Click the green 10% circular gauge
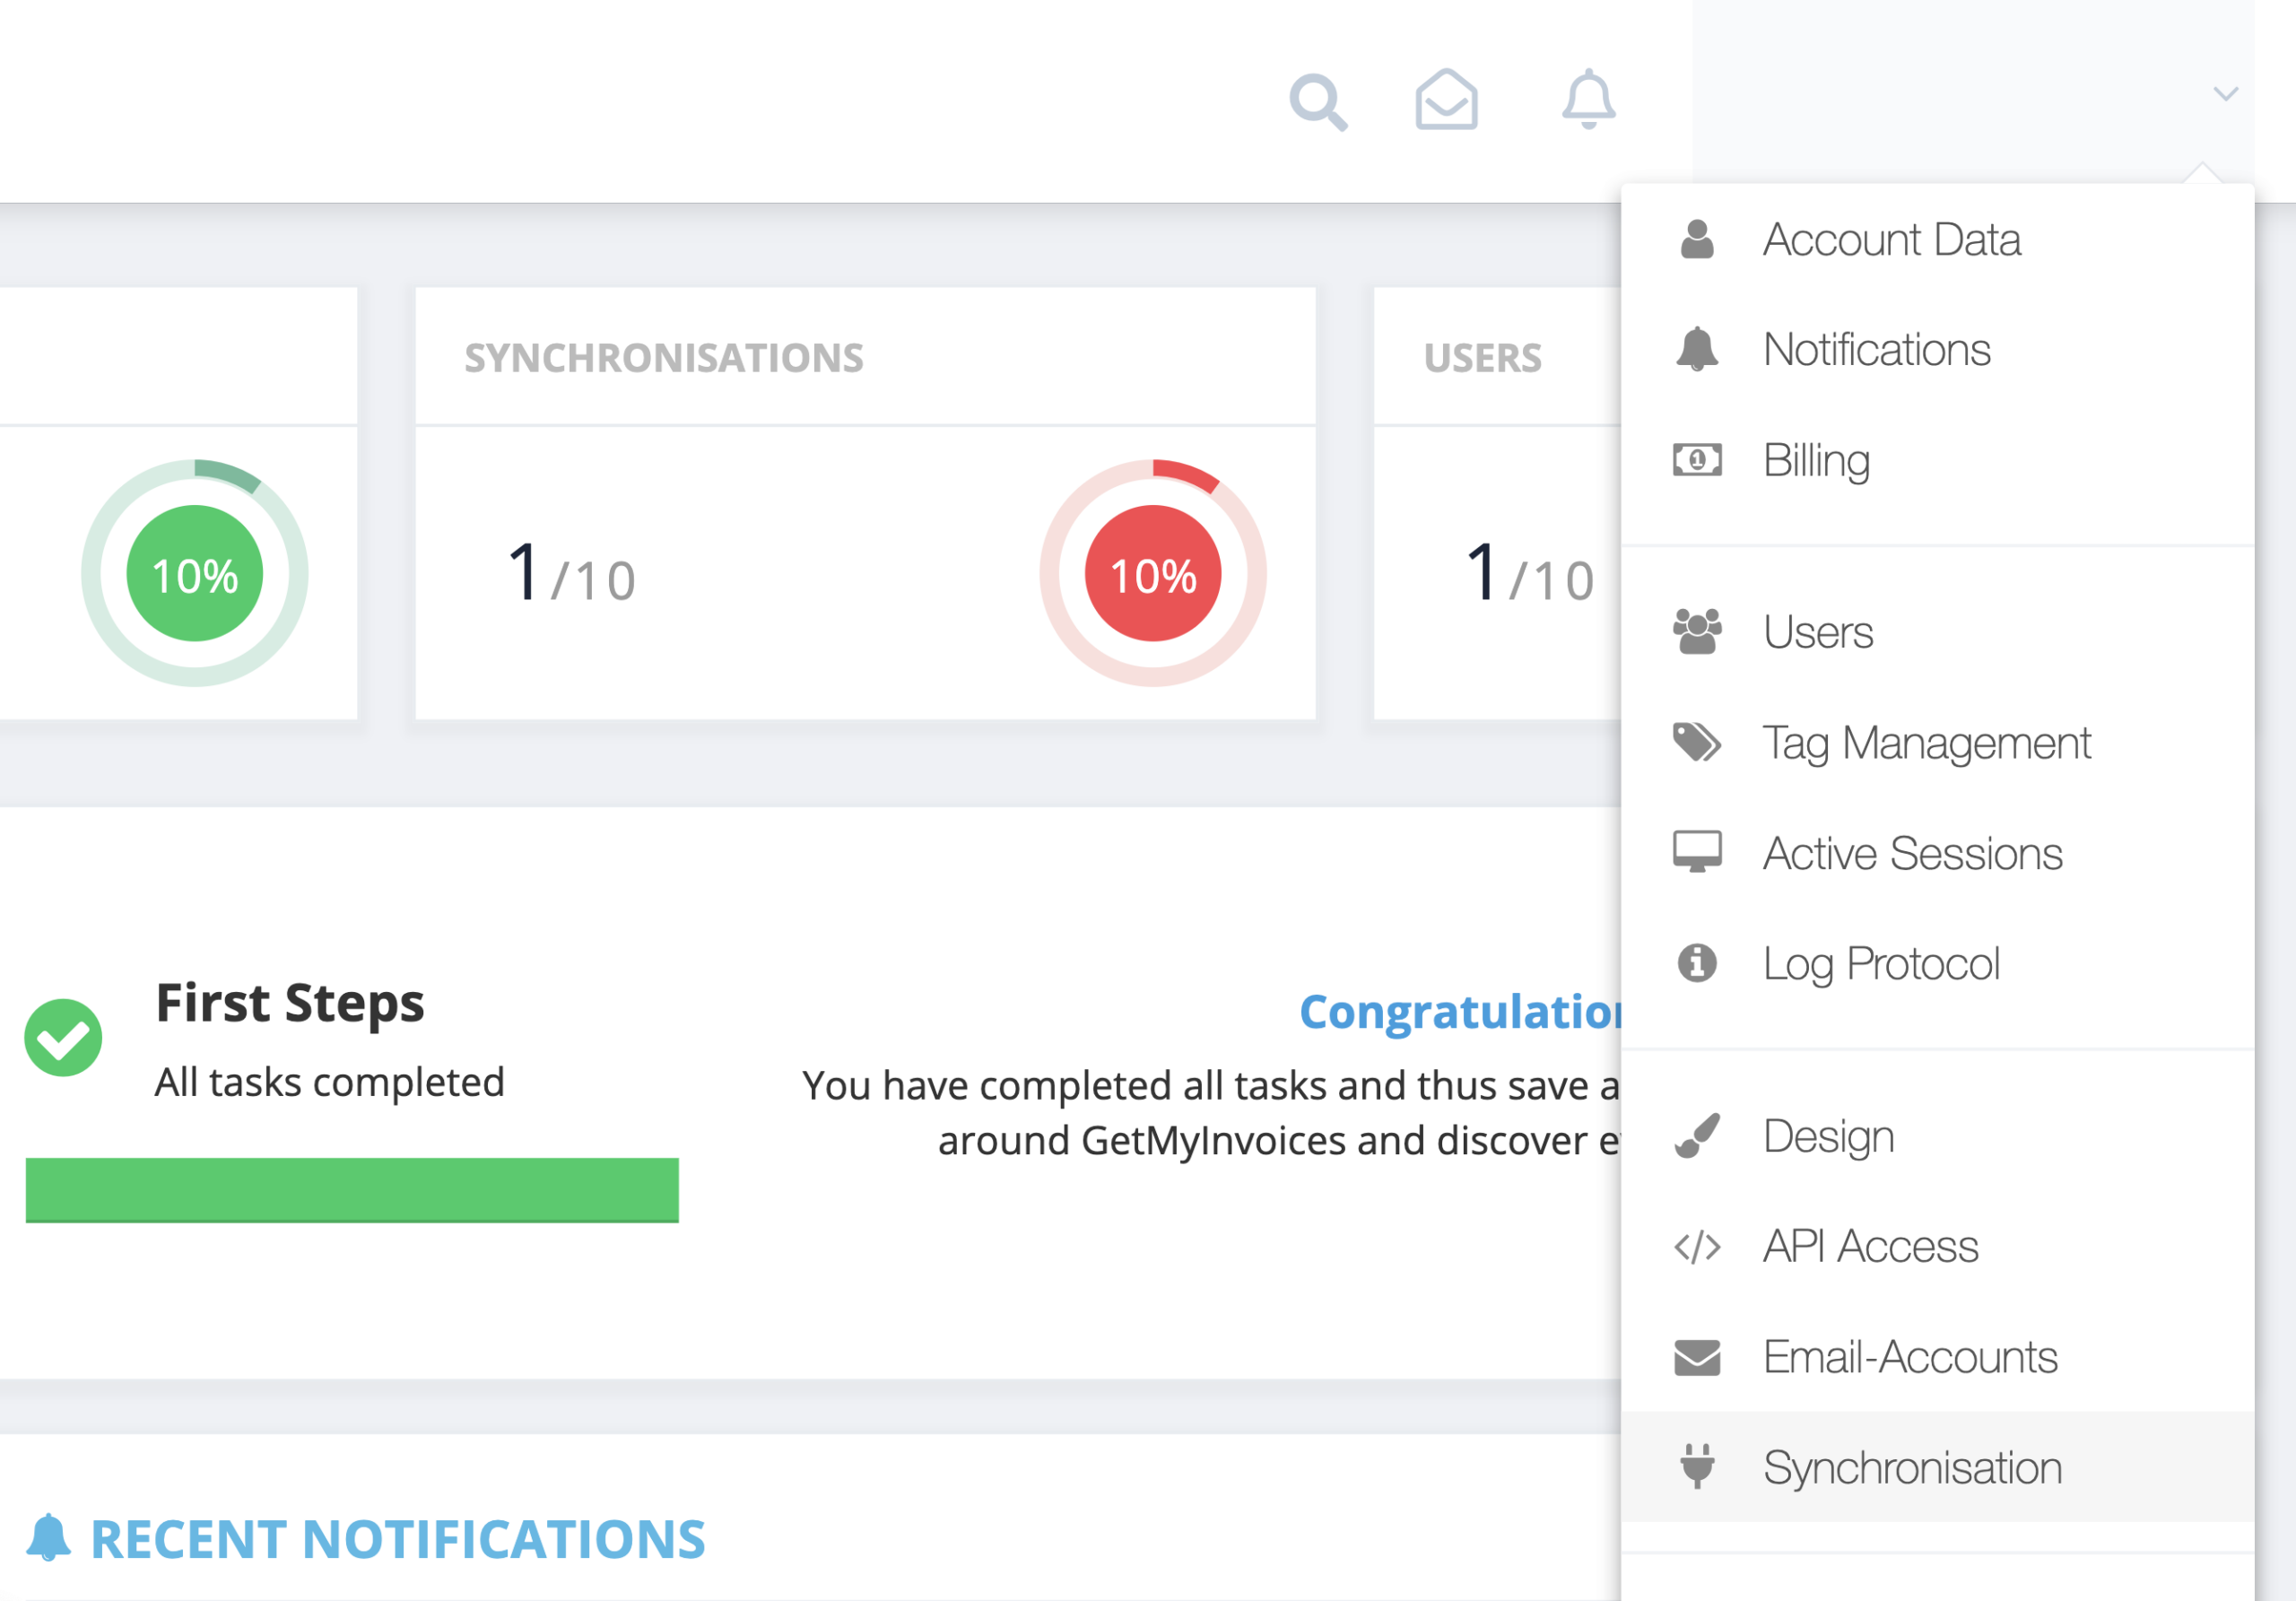This screenshot has width=2296, height=1601. click(195, 573)
